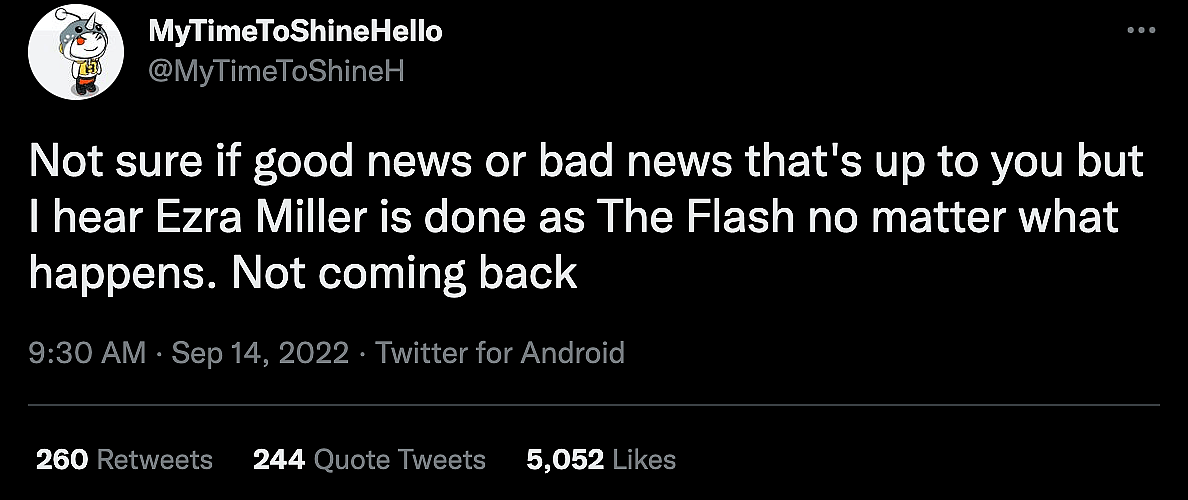Image resolution: width=1188 pixels, height=500 pixels.
Task: Click the Sep 14, 2022 date
Action: 258,352
